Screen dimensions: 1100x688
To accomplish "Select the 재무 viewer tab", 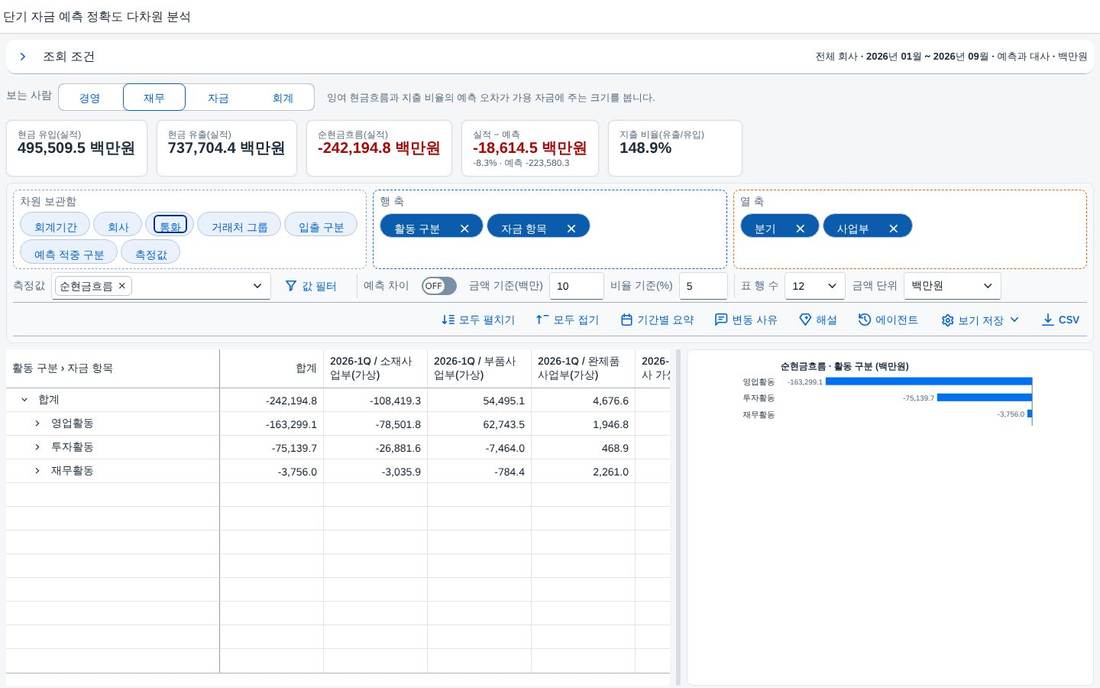I will (x=154, y=97).
